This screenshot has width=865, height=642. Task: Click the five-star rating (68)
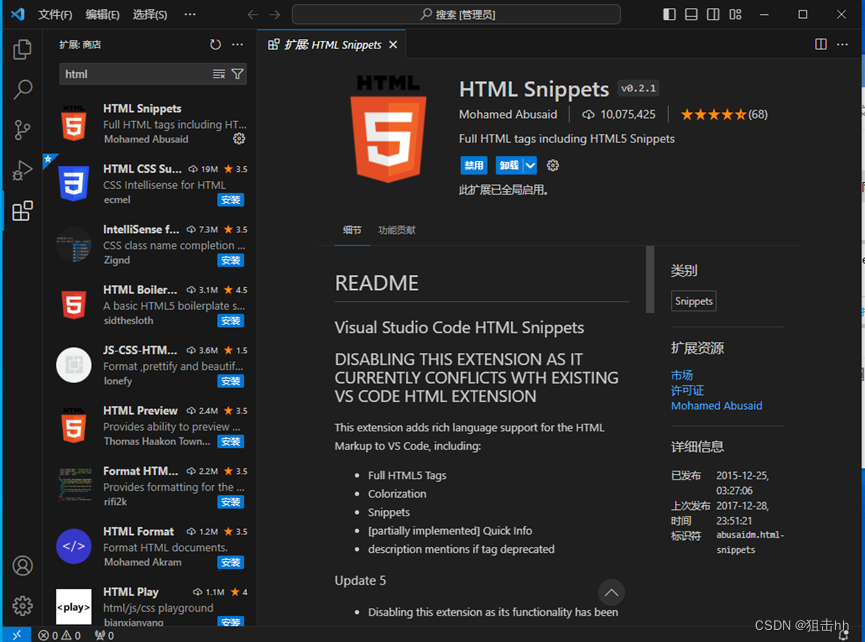point(724,115)
